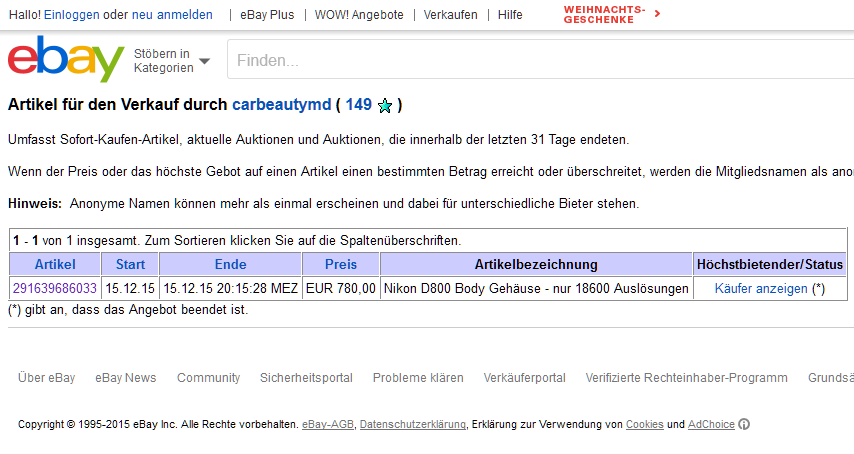Sort table by Artikel column header
This screenshot has height=454, width=854.
tap(55, 265)
